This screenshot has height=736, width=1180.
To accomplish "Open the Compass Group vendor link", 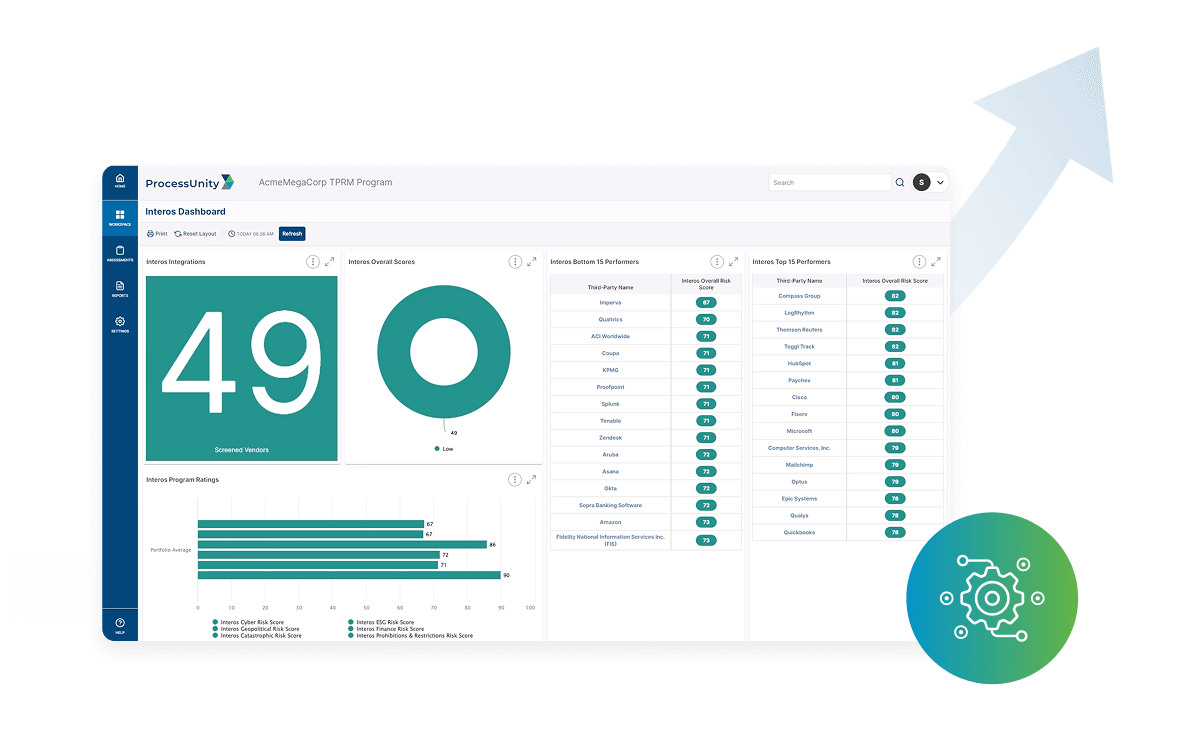I will (799, 296).
